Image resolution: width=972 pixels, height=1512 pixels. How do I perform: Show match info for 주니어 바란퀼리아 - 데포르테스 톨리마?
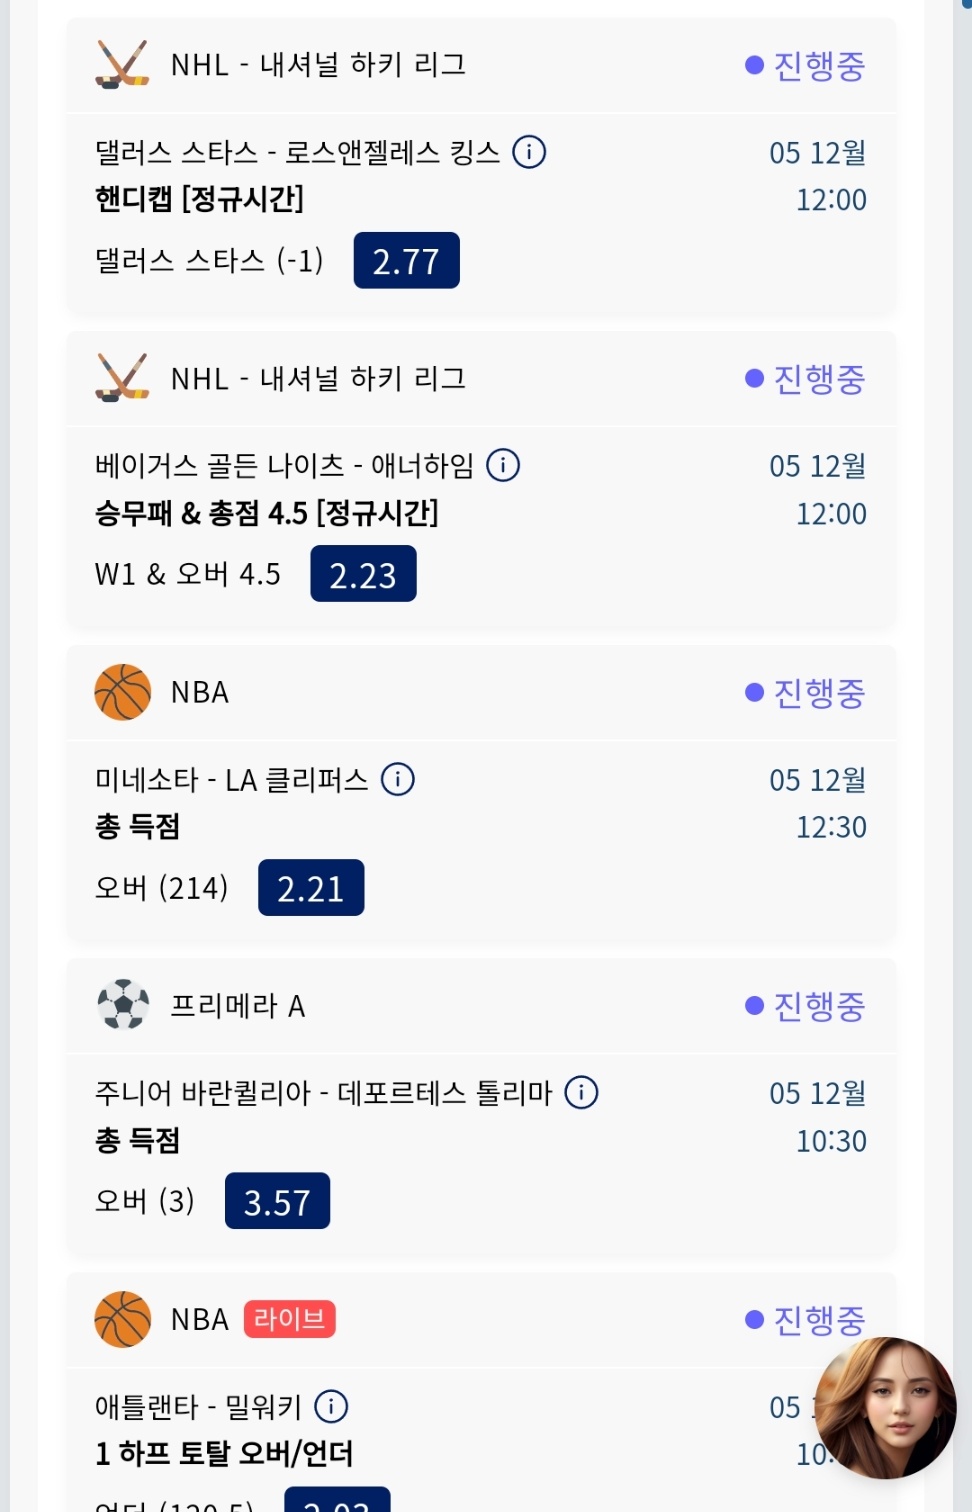[582, 1092]
